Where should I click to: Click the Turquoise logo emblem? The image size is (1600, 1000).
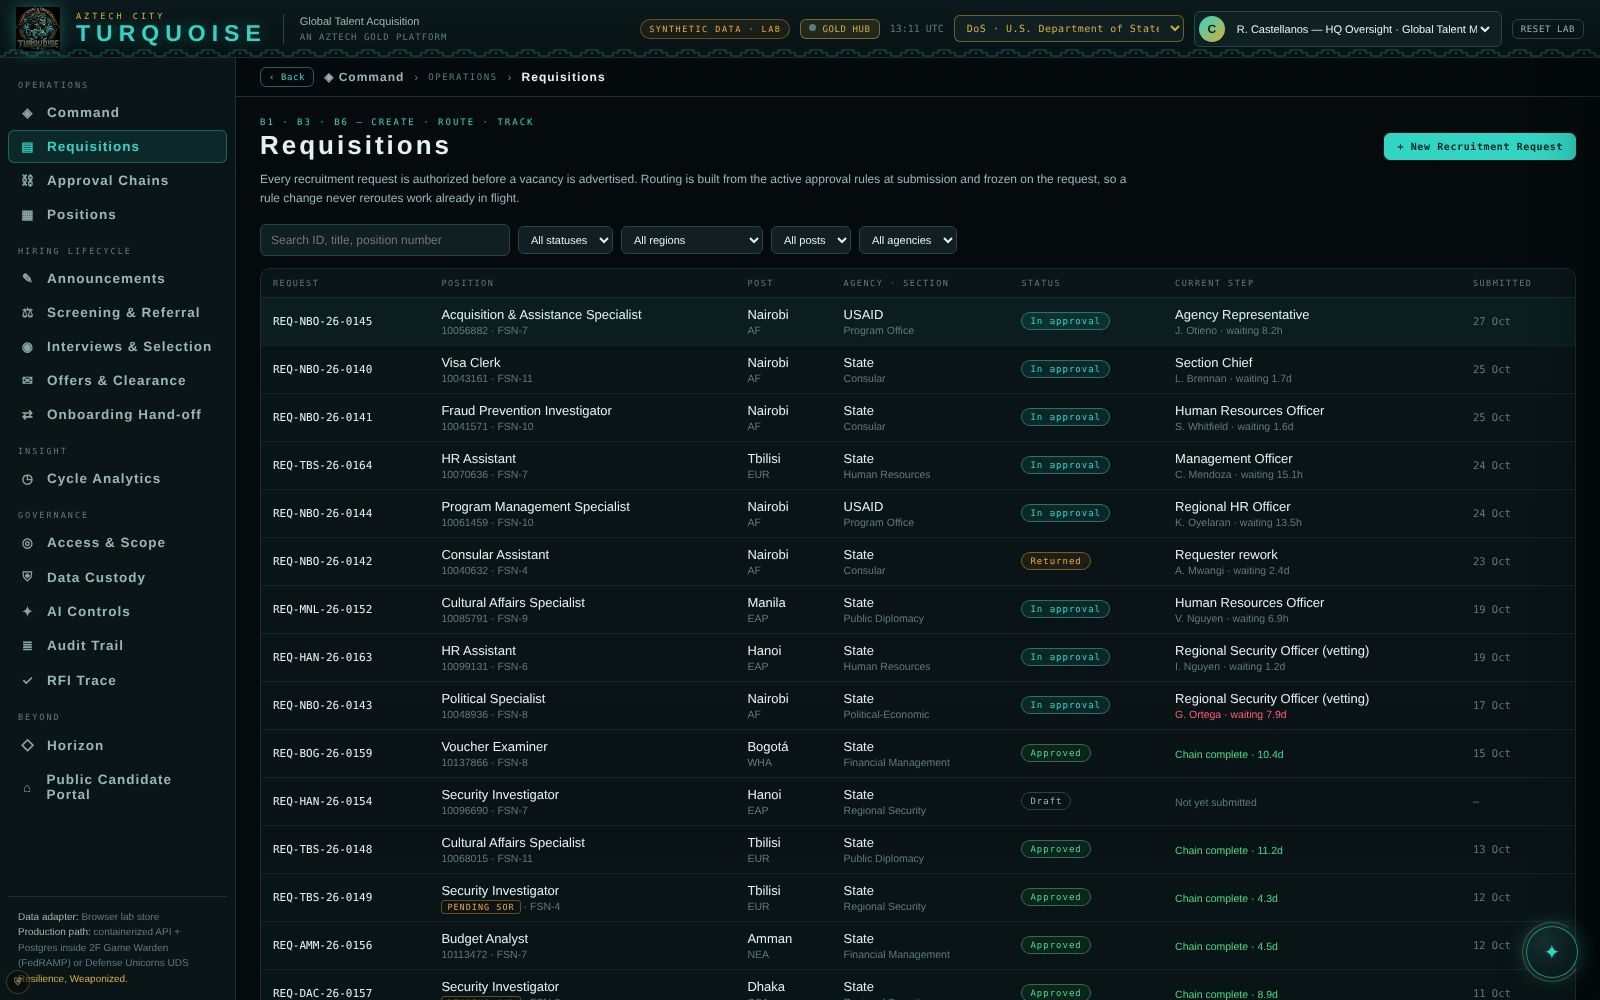[38, 28]
